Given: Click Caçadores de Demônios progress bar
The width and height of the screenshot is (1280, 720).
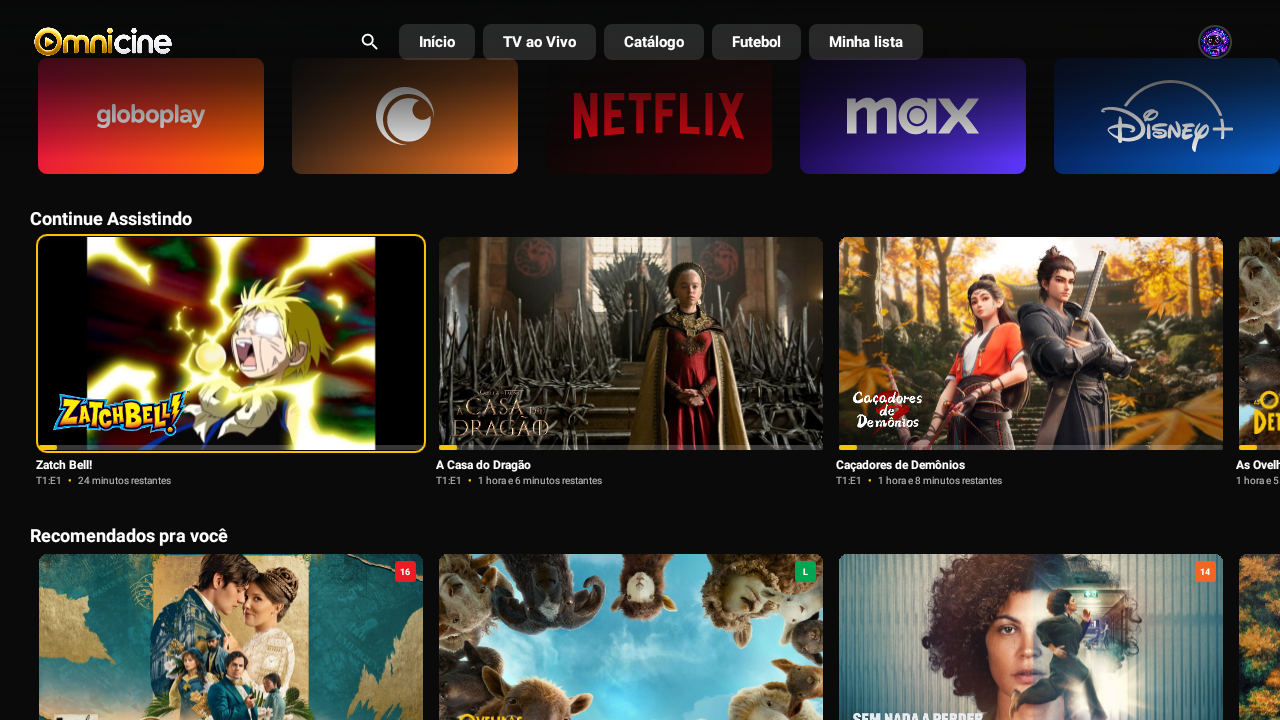Looking at the screenshot, I should coord(1031,447).
